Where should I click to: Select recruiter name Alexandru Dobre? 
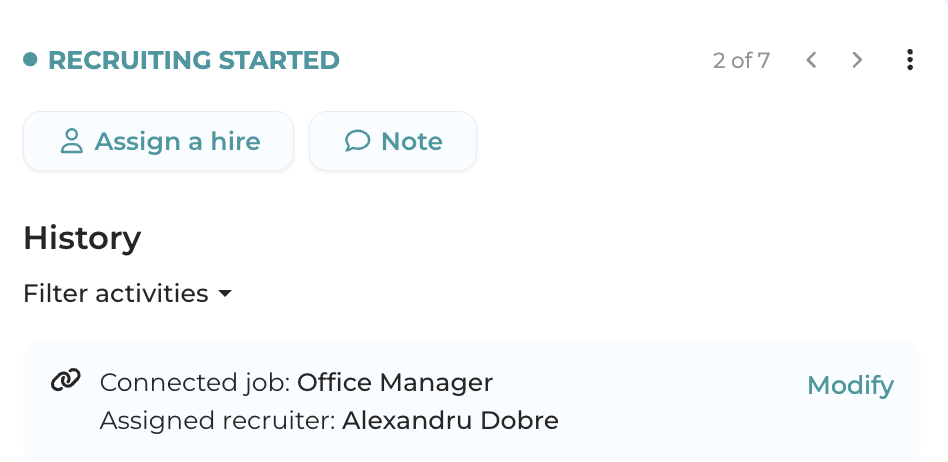(x=450, y=420)
